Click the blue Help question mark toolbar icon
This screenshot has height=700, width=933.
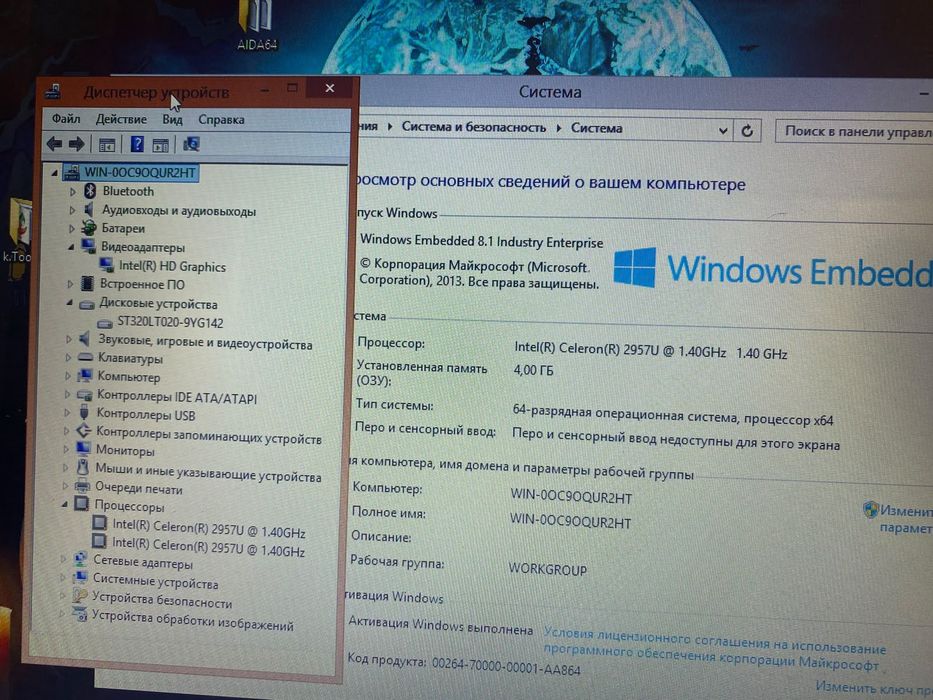[x=137, y=144]
